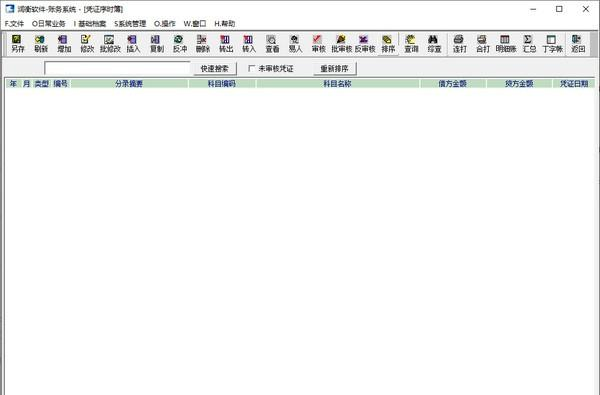Click the 重新排序 button
The image size is (600, 395).
coord(334,69)
